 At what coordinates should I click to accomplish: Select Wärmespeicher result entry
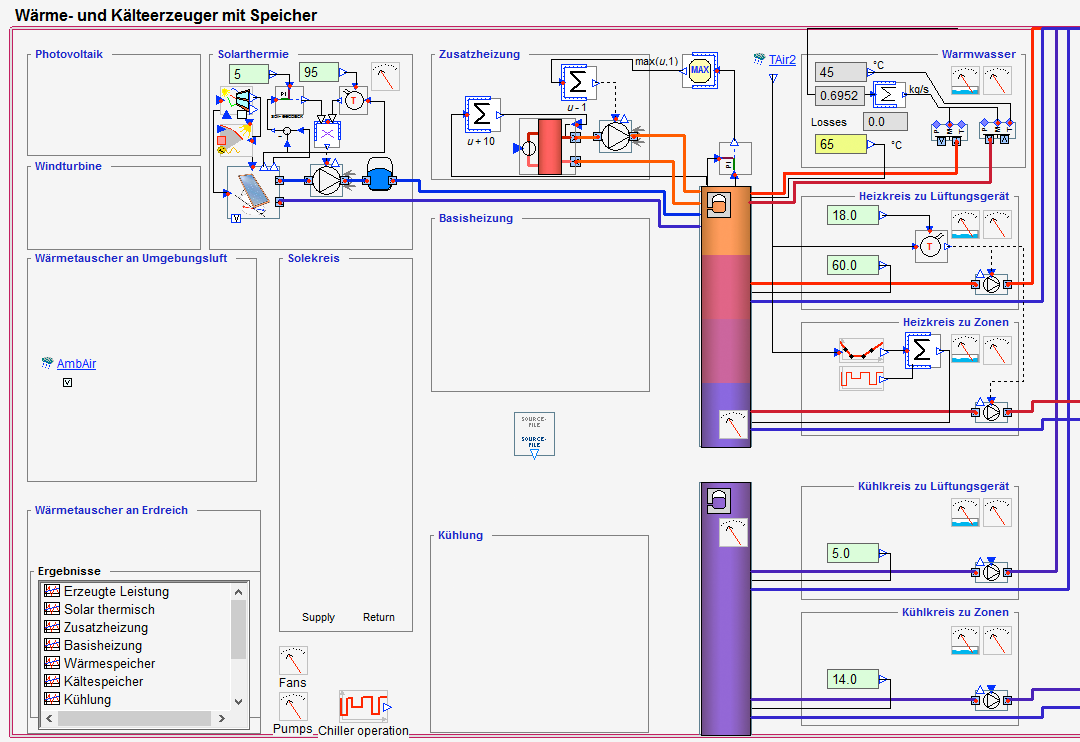coord(109,663)
